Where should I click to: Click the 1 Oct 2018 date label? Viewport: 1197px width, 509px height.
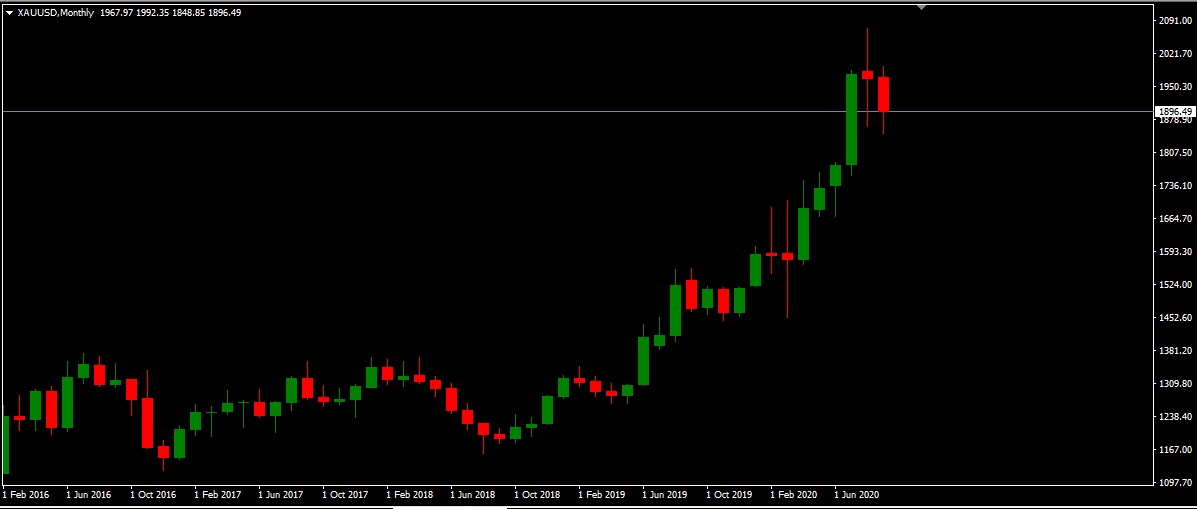tap(537, 495)
